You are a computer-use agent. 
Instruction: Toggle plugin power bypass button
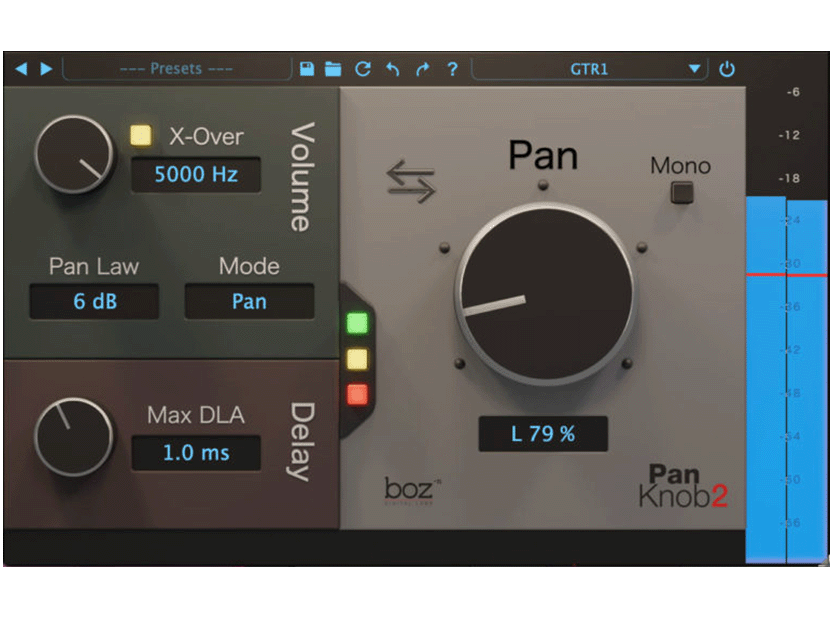coord(726,69)
